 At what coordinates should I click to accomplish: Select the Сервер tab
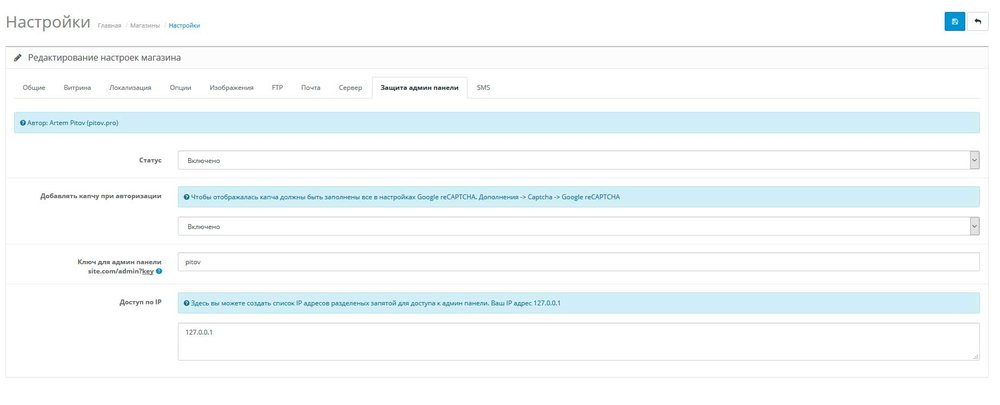point(350,88)
